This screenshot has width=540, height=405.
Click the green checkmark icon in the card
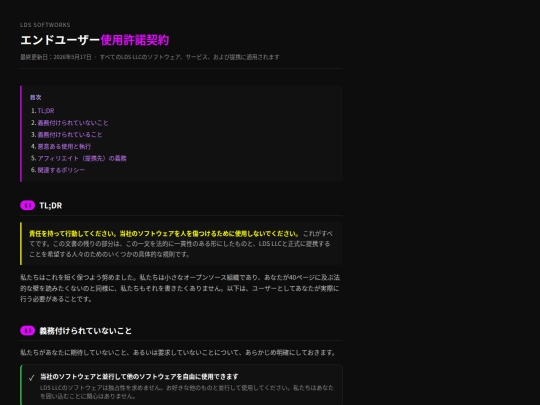tap(31, 378)
